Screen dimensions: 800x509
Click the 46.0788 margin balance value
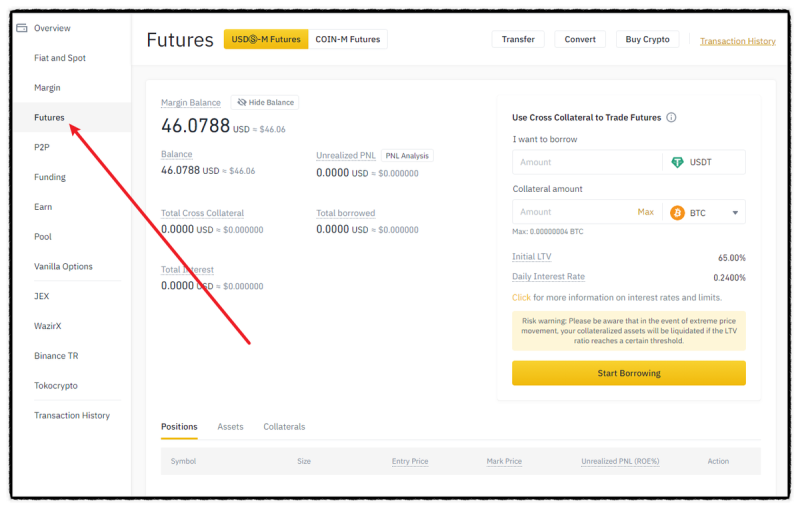(195, 125)
